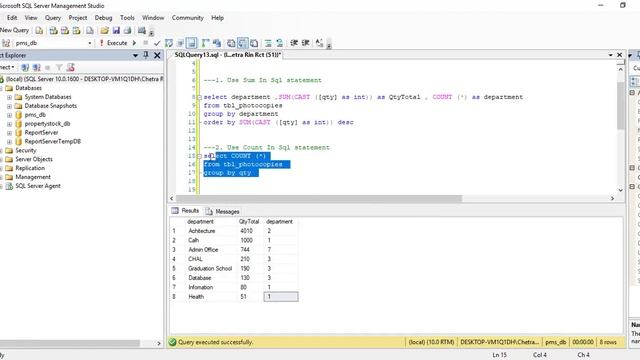Open an Analysis Services DMX Query
Viewport: 640px width, 360px height.
pyautogui.click(x=65, y=31)
